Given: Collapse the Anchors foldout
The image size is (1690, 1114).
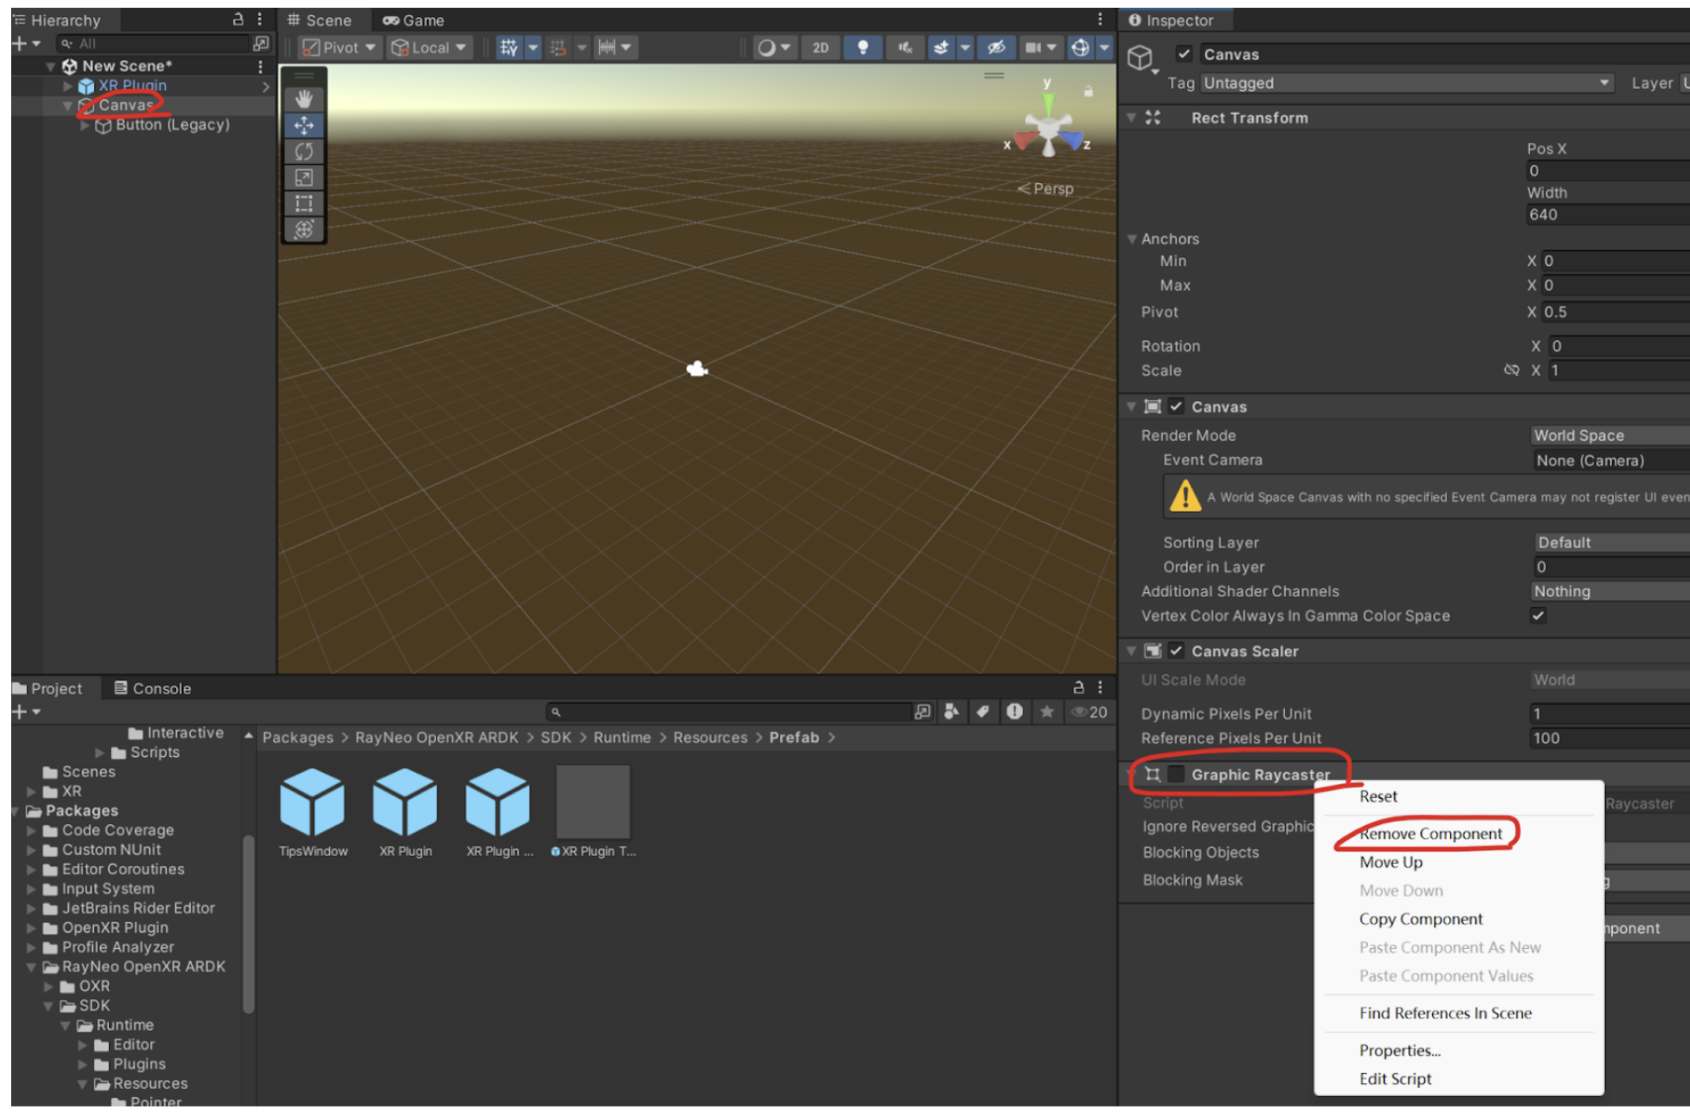Looking at the screenshot, I should (1132, 239).
